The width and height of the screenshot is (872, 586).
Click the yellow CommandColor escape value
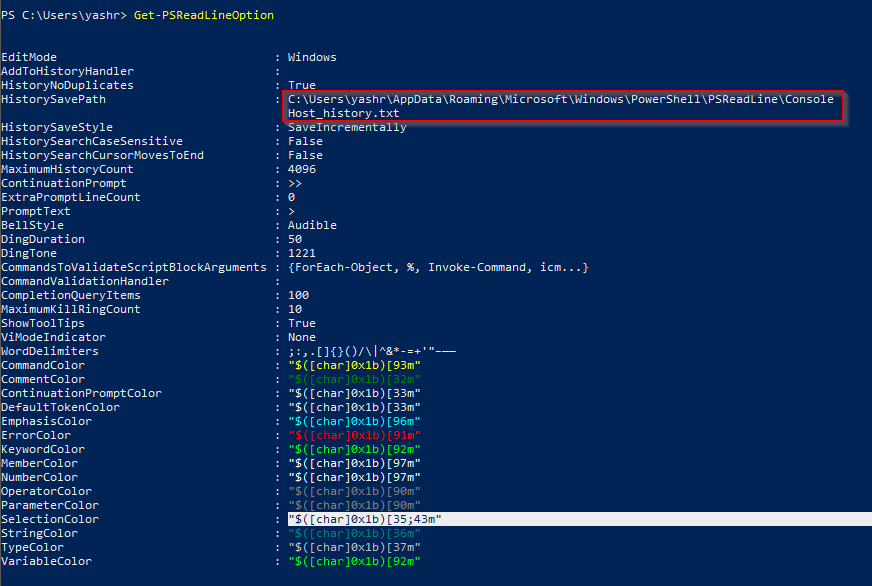pos(354,366)
